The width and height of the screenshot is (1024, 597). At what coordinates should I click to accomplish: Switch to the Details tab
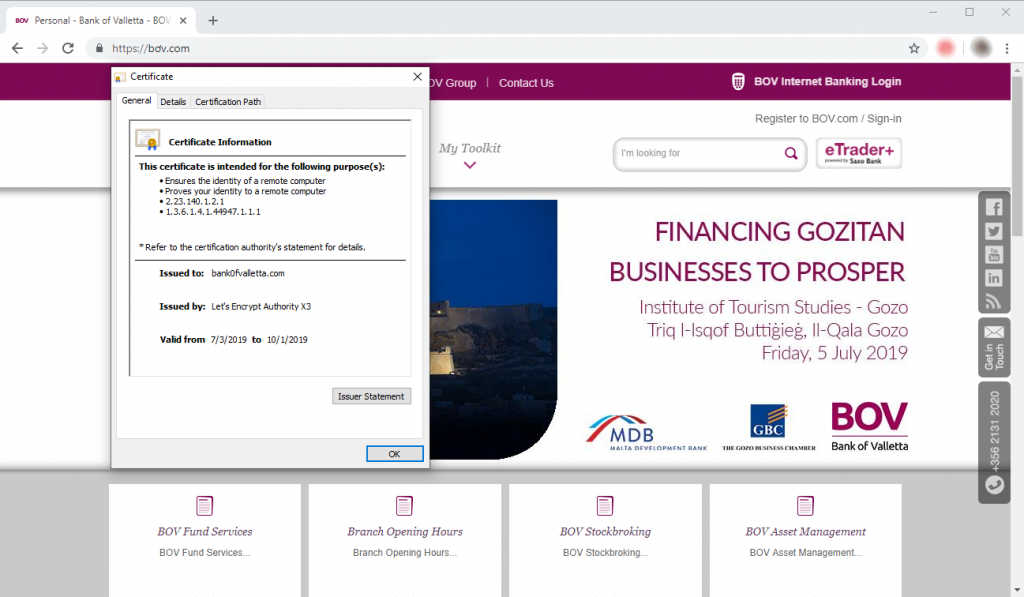pos(173,102)
